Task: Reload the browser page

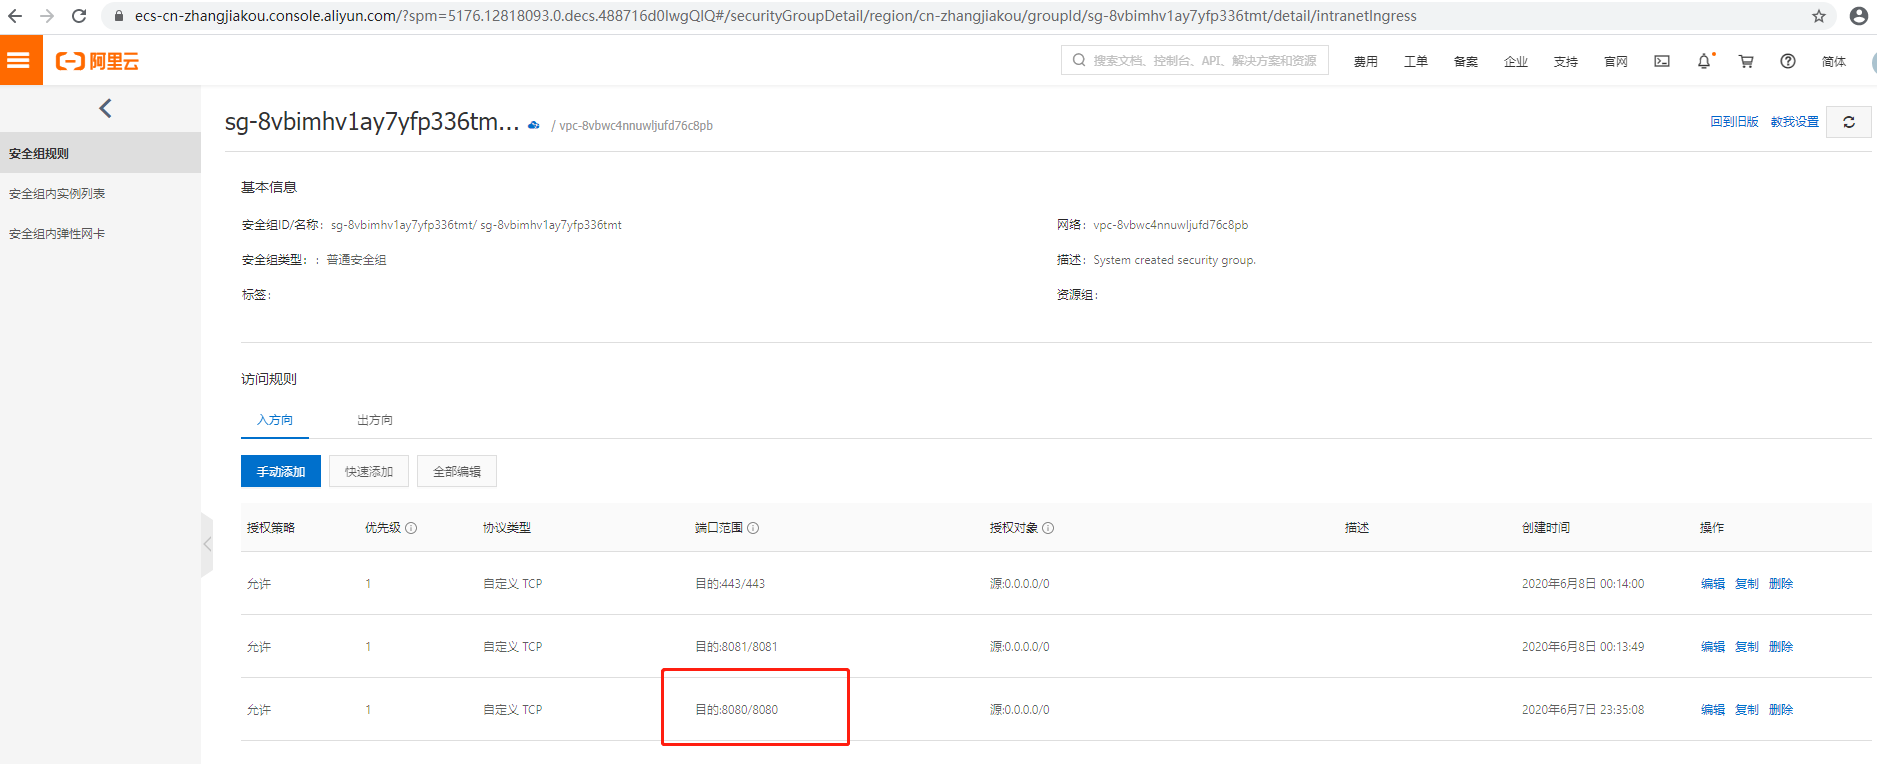Action: (x=79, y=16)
